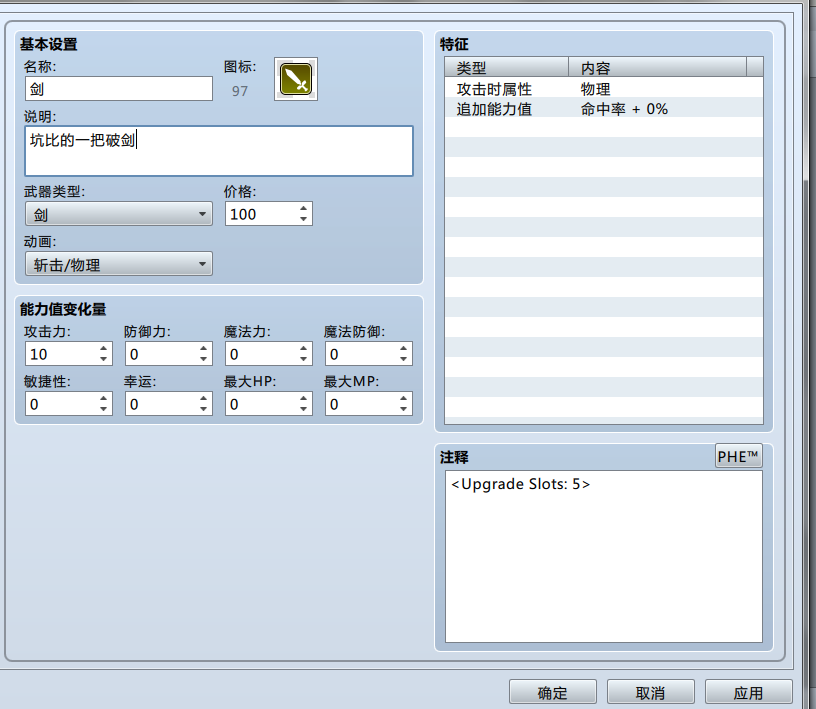This screenshot has height=709, width=816.
Task: Increase 敏捷性 with the up arrow
Action: tap(104, 398)
